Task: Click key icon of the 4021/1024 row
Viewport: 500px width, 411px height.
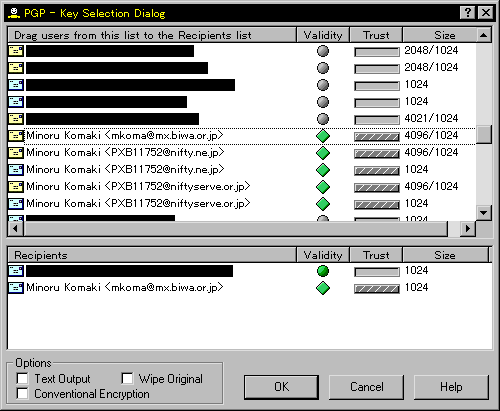Action: pyautogui.click(x=16, y=119)
